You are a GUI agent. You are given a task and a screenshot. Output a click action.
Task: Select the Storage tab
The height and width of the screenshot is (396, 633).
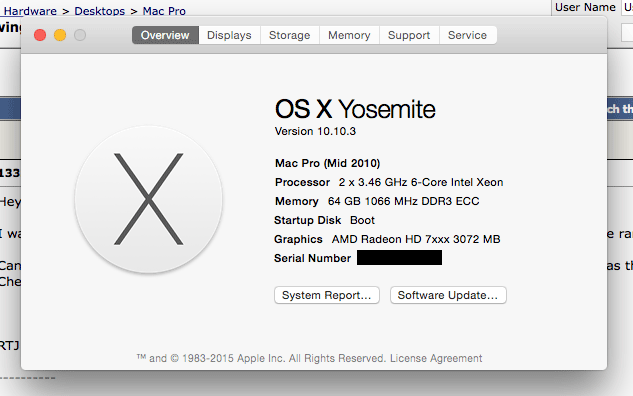pyautogui.click(x=289, y=35)
